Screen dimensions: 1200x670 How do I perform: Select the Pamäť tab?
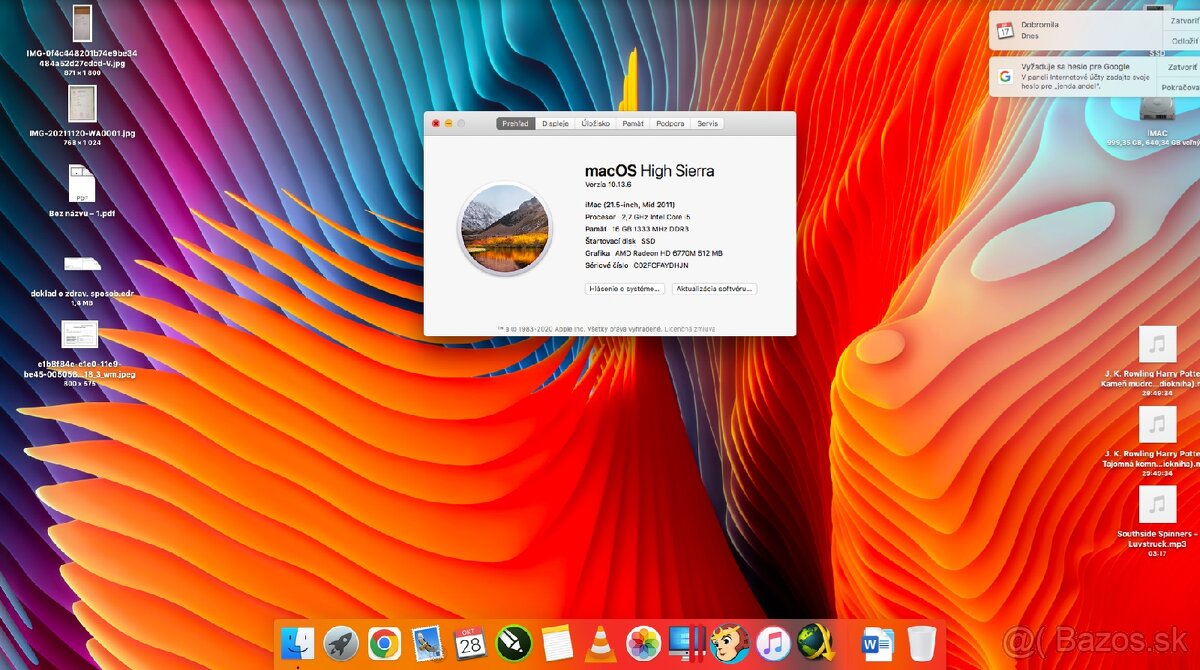pos(633,124)
